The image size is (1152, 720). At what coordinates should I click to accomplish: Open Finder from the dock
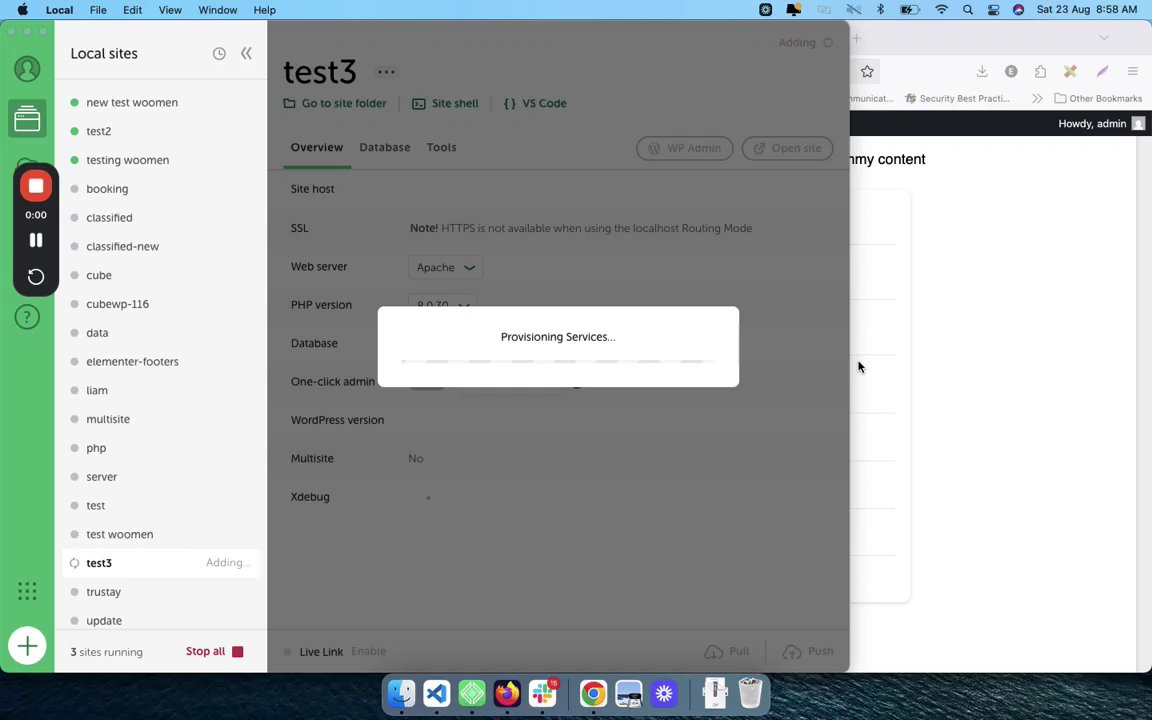401,694
